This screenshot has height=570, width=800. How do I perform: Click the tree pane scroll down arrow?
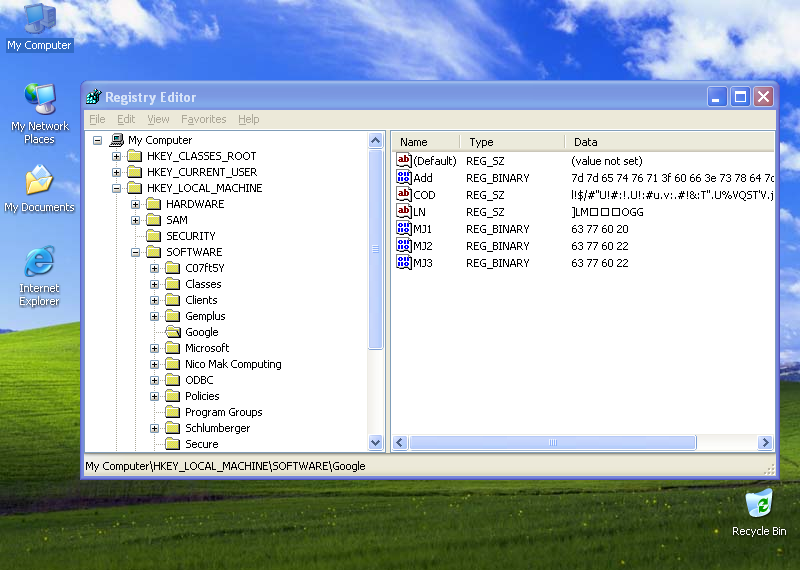pyautogui.click(x=376, y=442)
